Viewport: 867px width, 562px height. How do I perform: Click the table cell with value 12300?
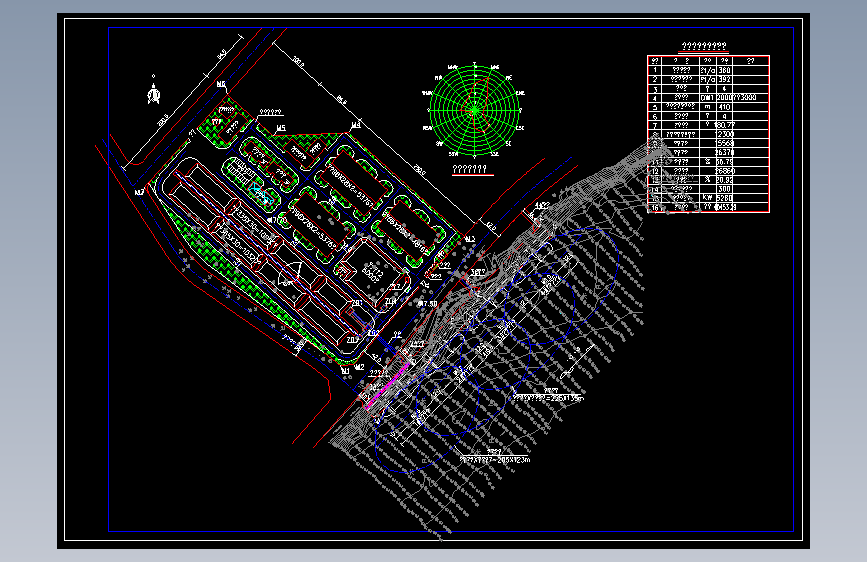tap(725, 134)
